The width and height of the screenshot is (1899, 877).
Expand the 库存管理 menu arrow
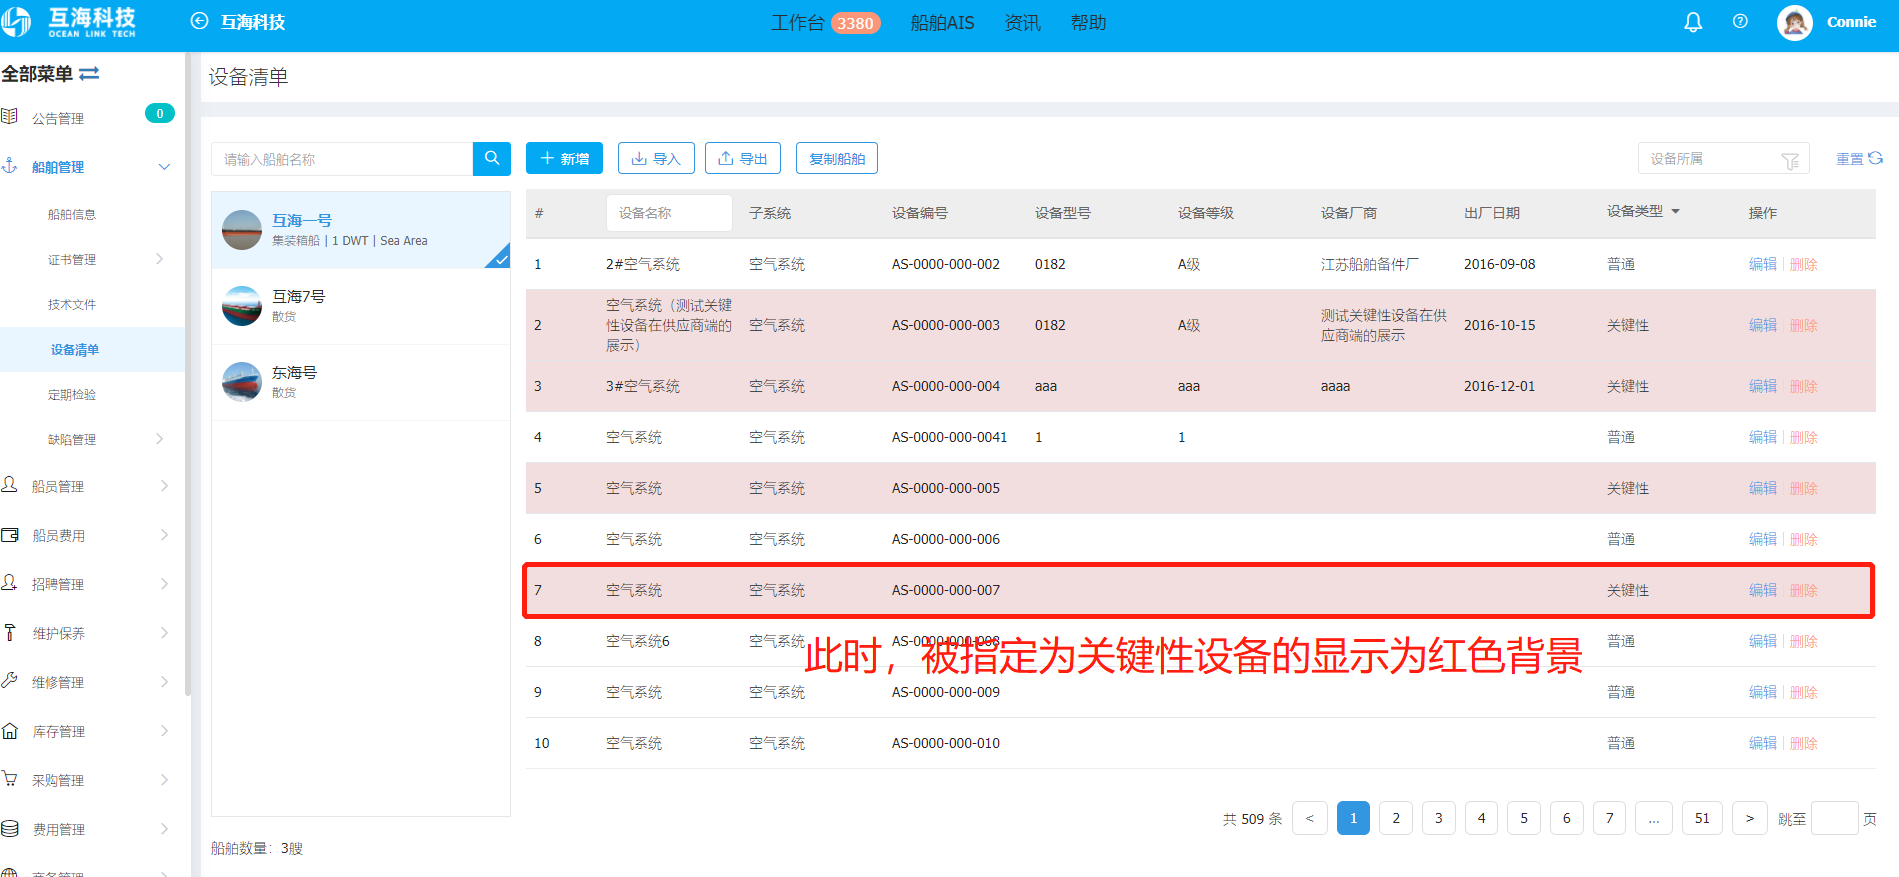click(x=164, y=731)
